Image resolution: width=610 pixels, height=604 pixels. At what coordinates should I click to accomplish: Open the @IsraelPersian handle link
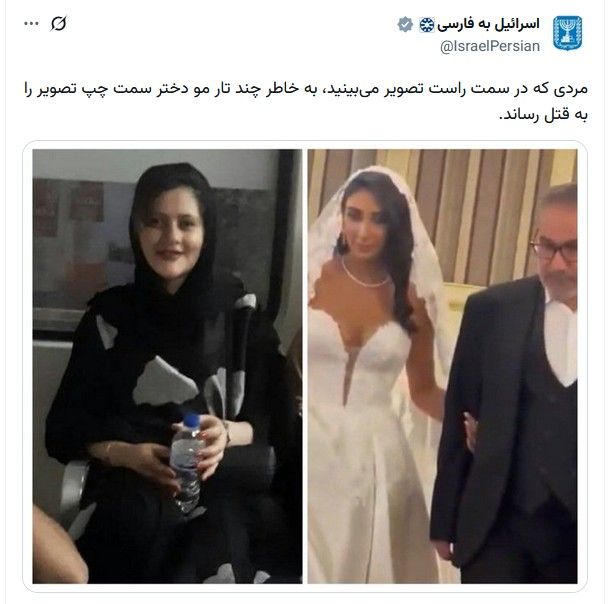point(490,47)
